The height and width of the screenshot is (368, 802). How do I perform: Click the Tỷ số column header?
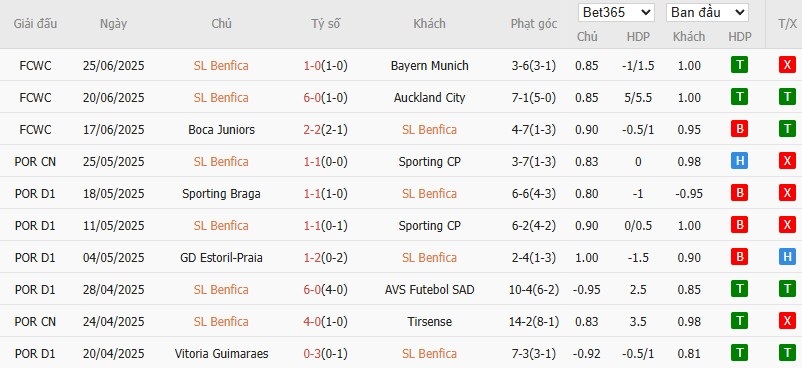pyautogui.click(x=326, y=24)
